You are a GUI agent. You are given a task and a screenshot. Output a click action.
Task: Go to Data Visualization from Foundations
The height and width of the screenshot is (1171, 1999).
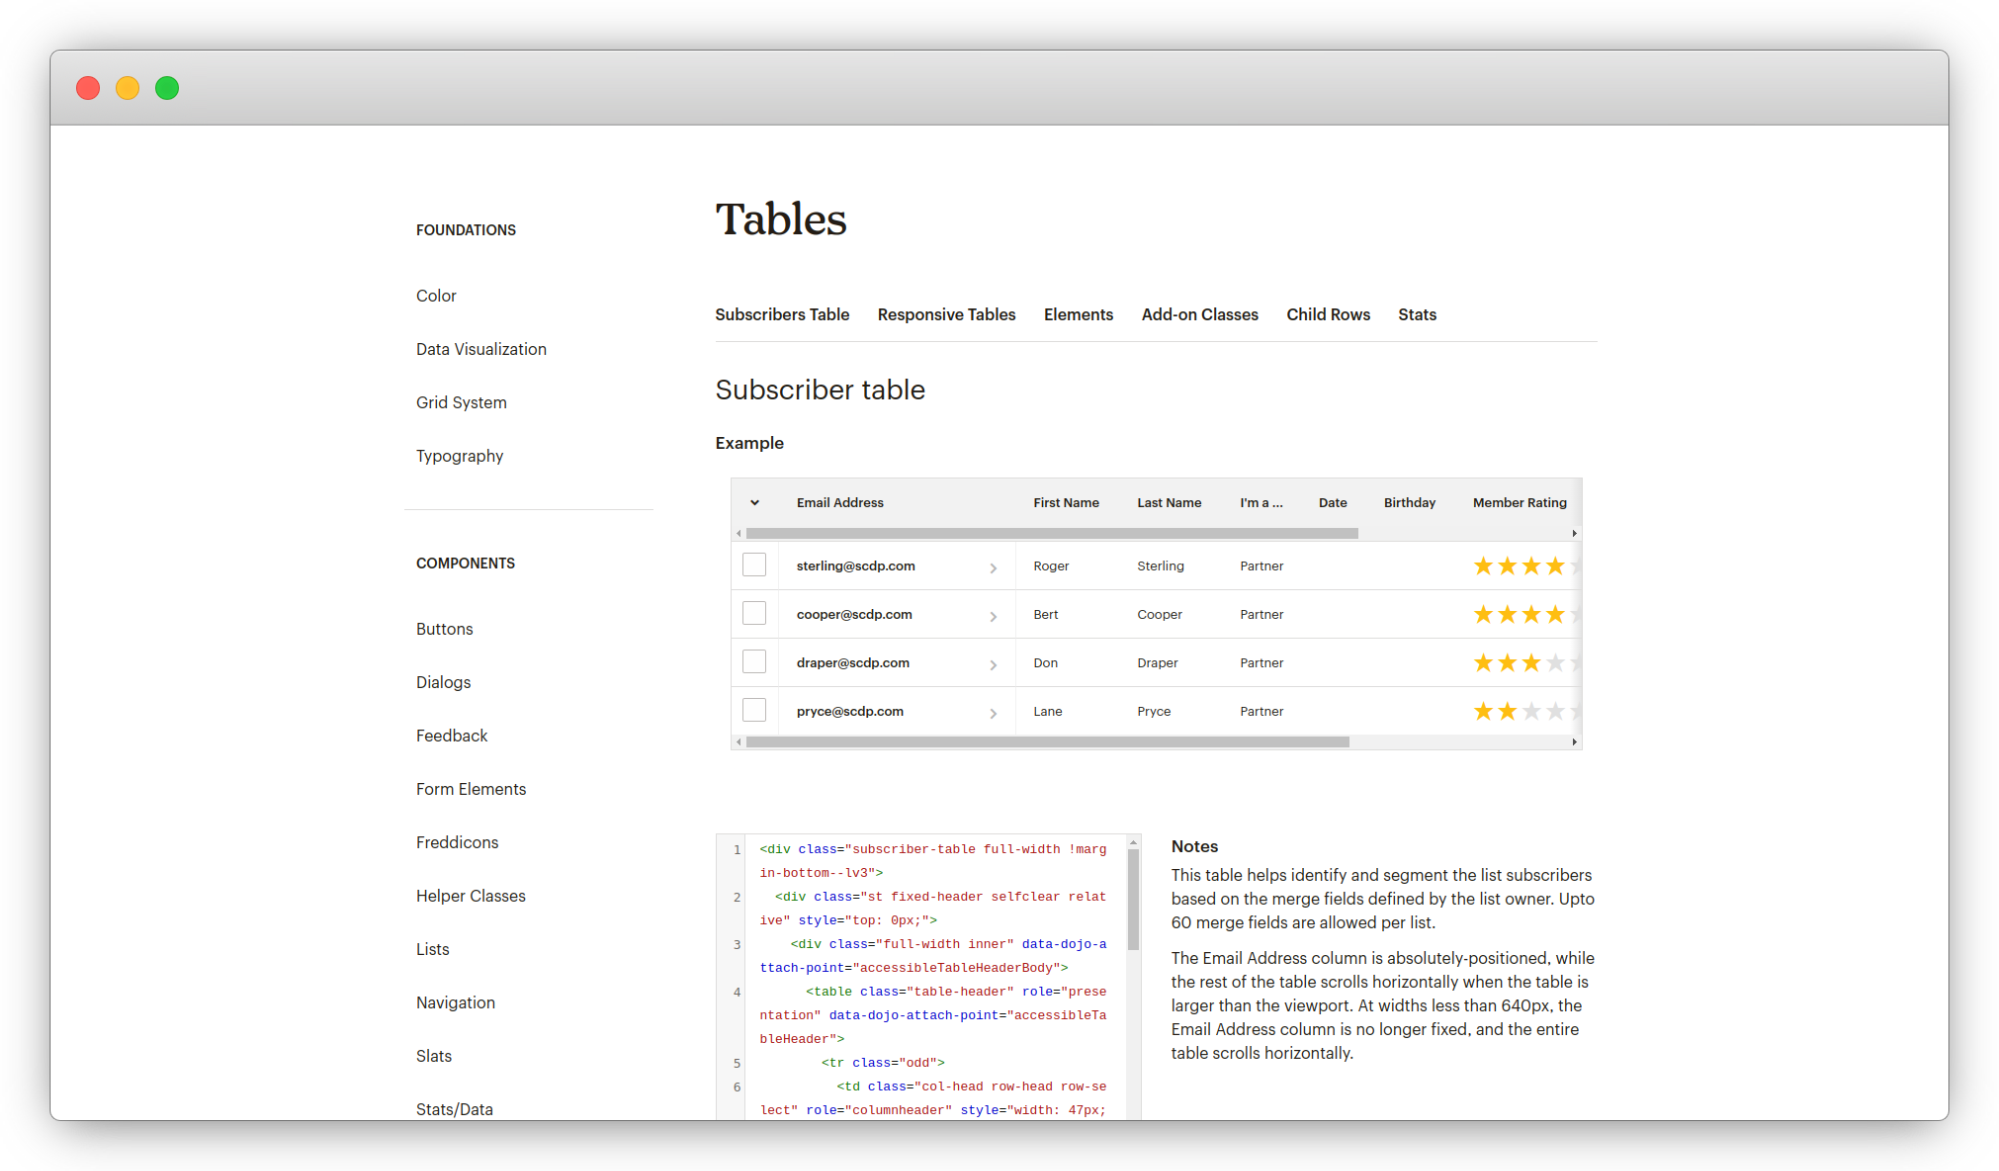[x=481, y=348]
